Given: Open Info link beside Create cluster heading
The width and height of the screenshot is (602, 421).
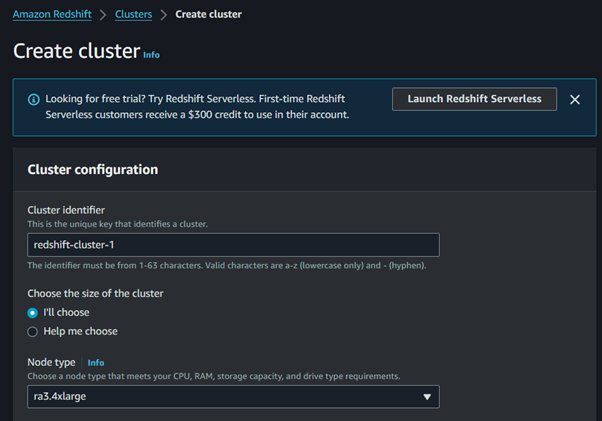Looking at the screenshot, I should point(151,55).
